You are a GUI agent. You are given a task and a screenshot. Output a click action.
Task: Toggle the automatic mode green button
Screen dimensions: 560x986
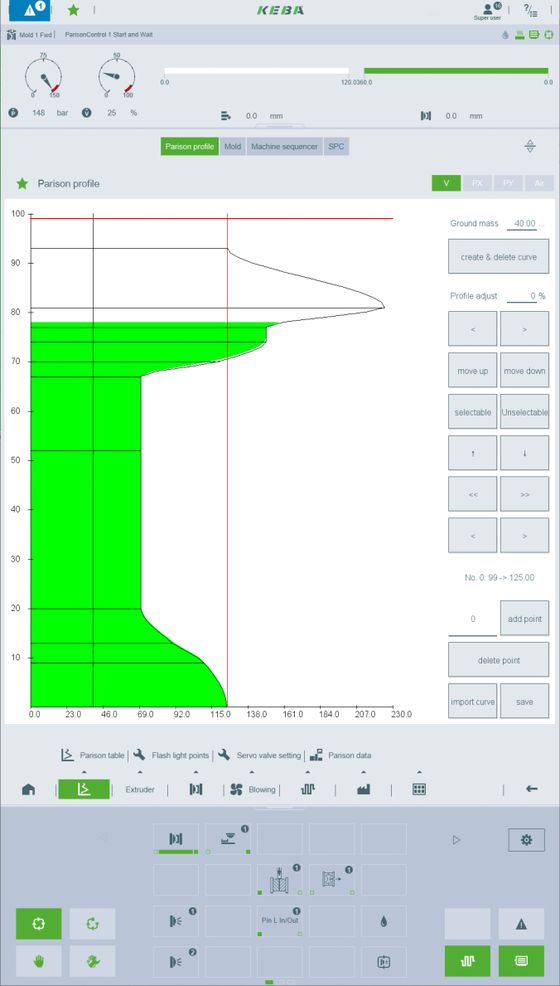coord(38,924)
